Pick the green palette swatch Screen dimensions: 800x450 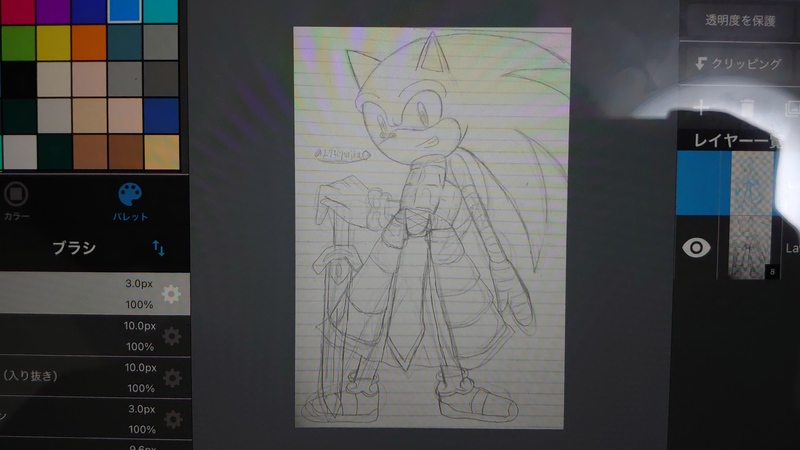(x=18, y=43)
